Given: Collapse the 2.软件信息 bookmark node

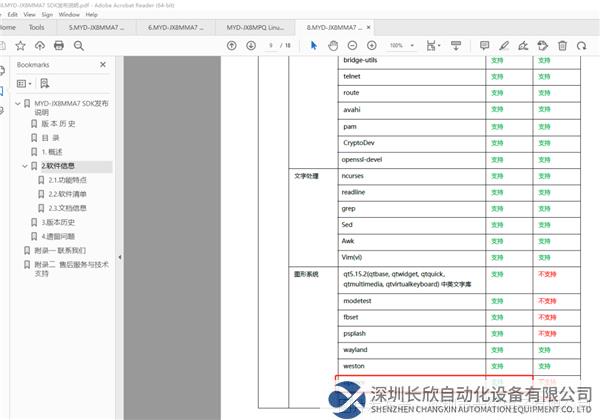Looking at the screenshot, I should coord(26,166).
